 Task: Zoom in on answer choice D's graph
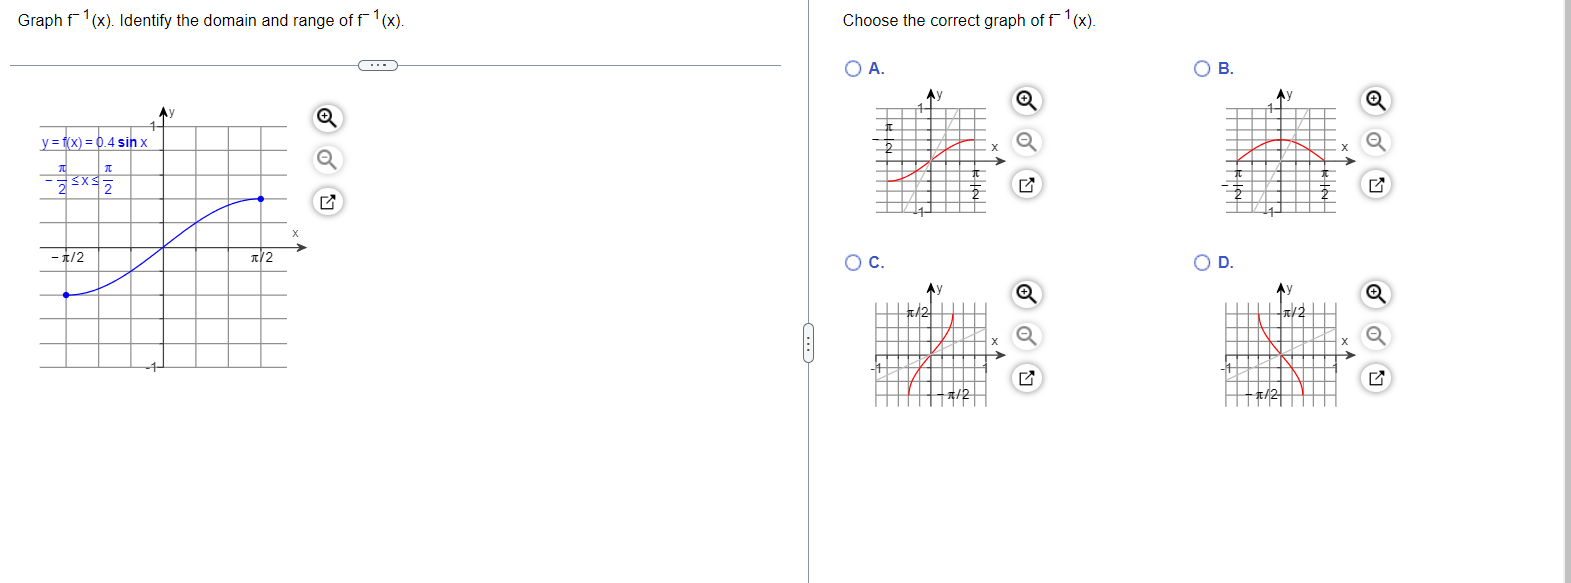1377,294
